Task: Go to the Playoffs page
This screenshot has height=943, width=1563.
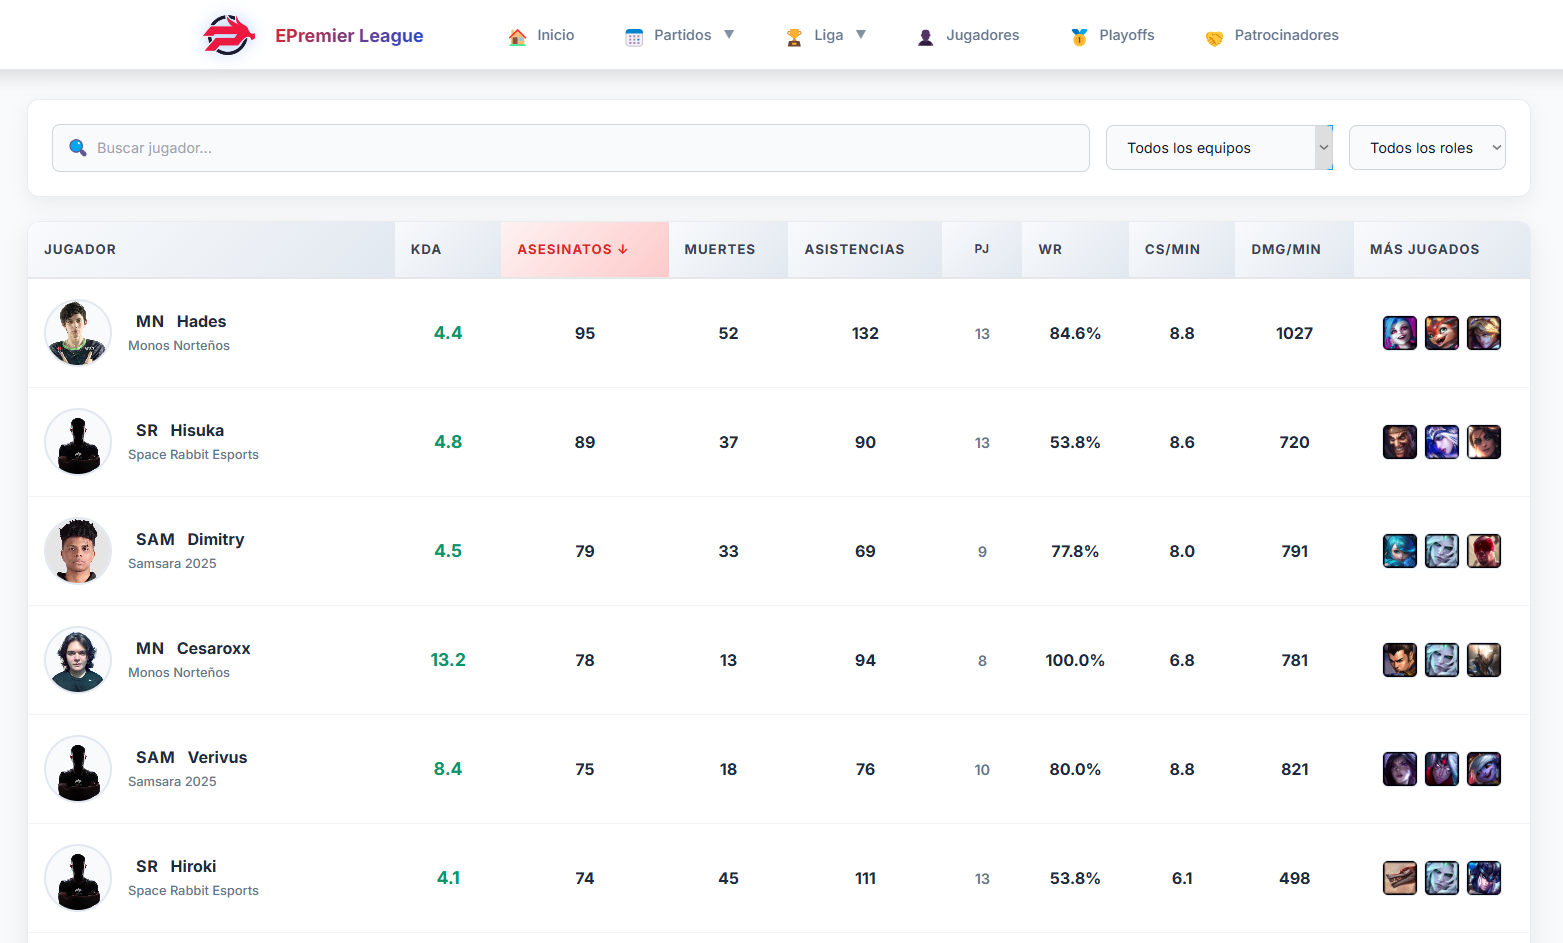Action: (x=1126, y=35)
